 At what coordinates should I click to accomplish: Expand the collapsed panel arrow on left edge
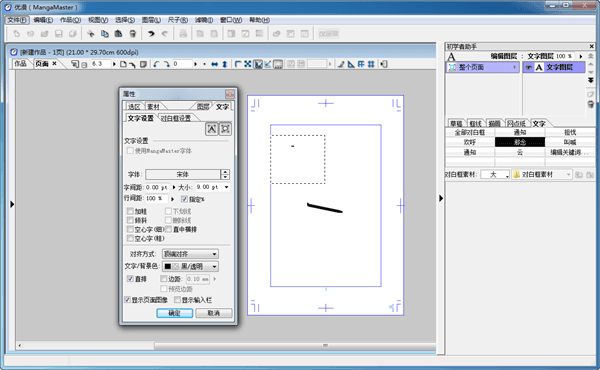point(12,204)
